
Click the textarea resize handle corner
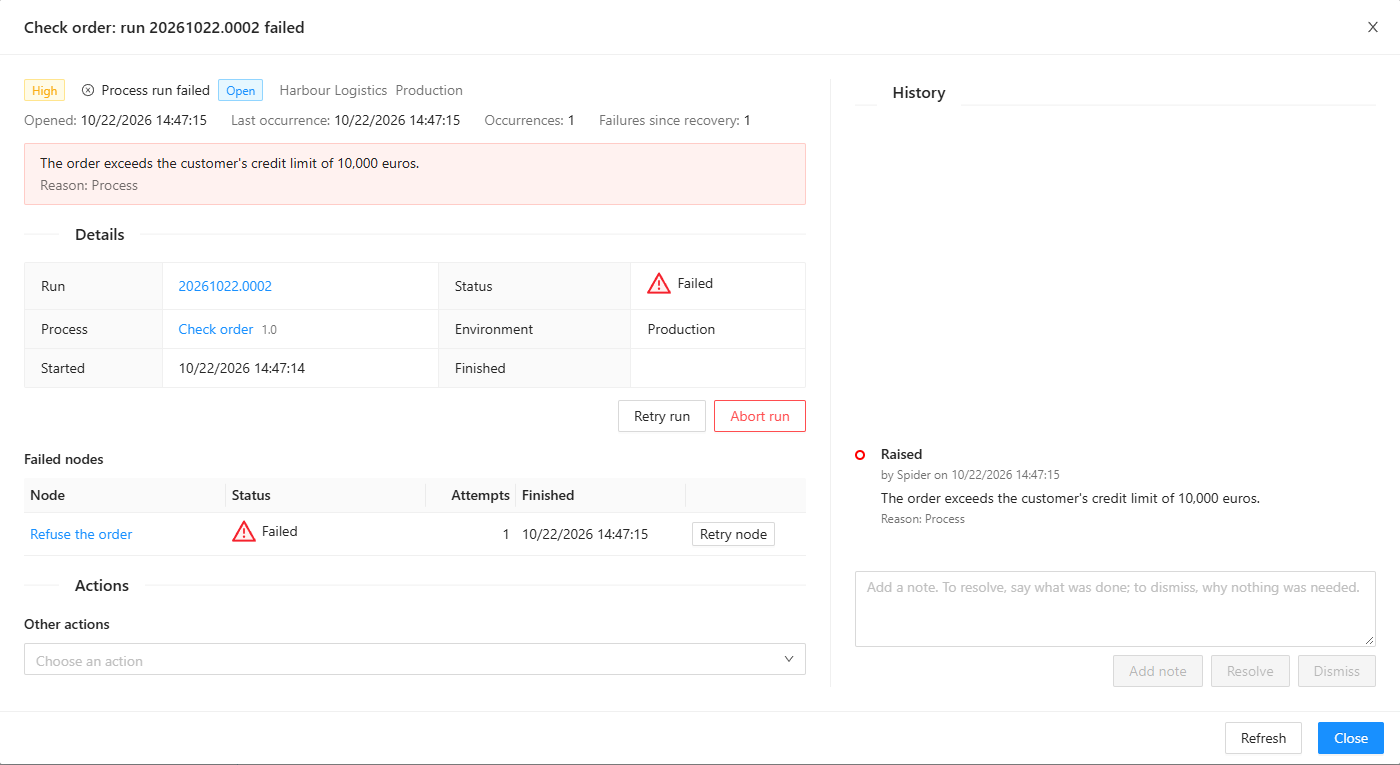point(1369,640)
